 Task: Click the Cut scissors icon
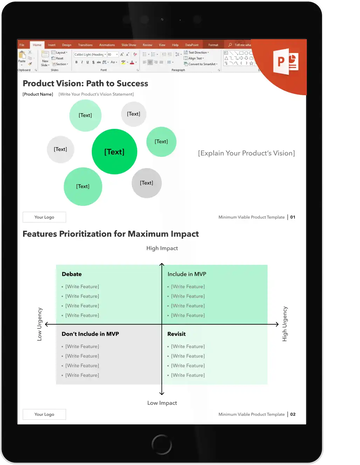click(30, 52)
